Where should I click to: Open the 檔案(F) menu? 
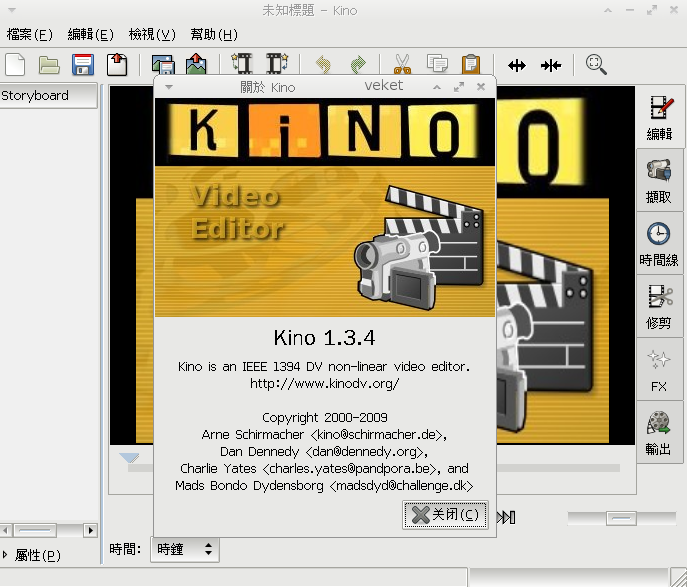pos(29,34)
